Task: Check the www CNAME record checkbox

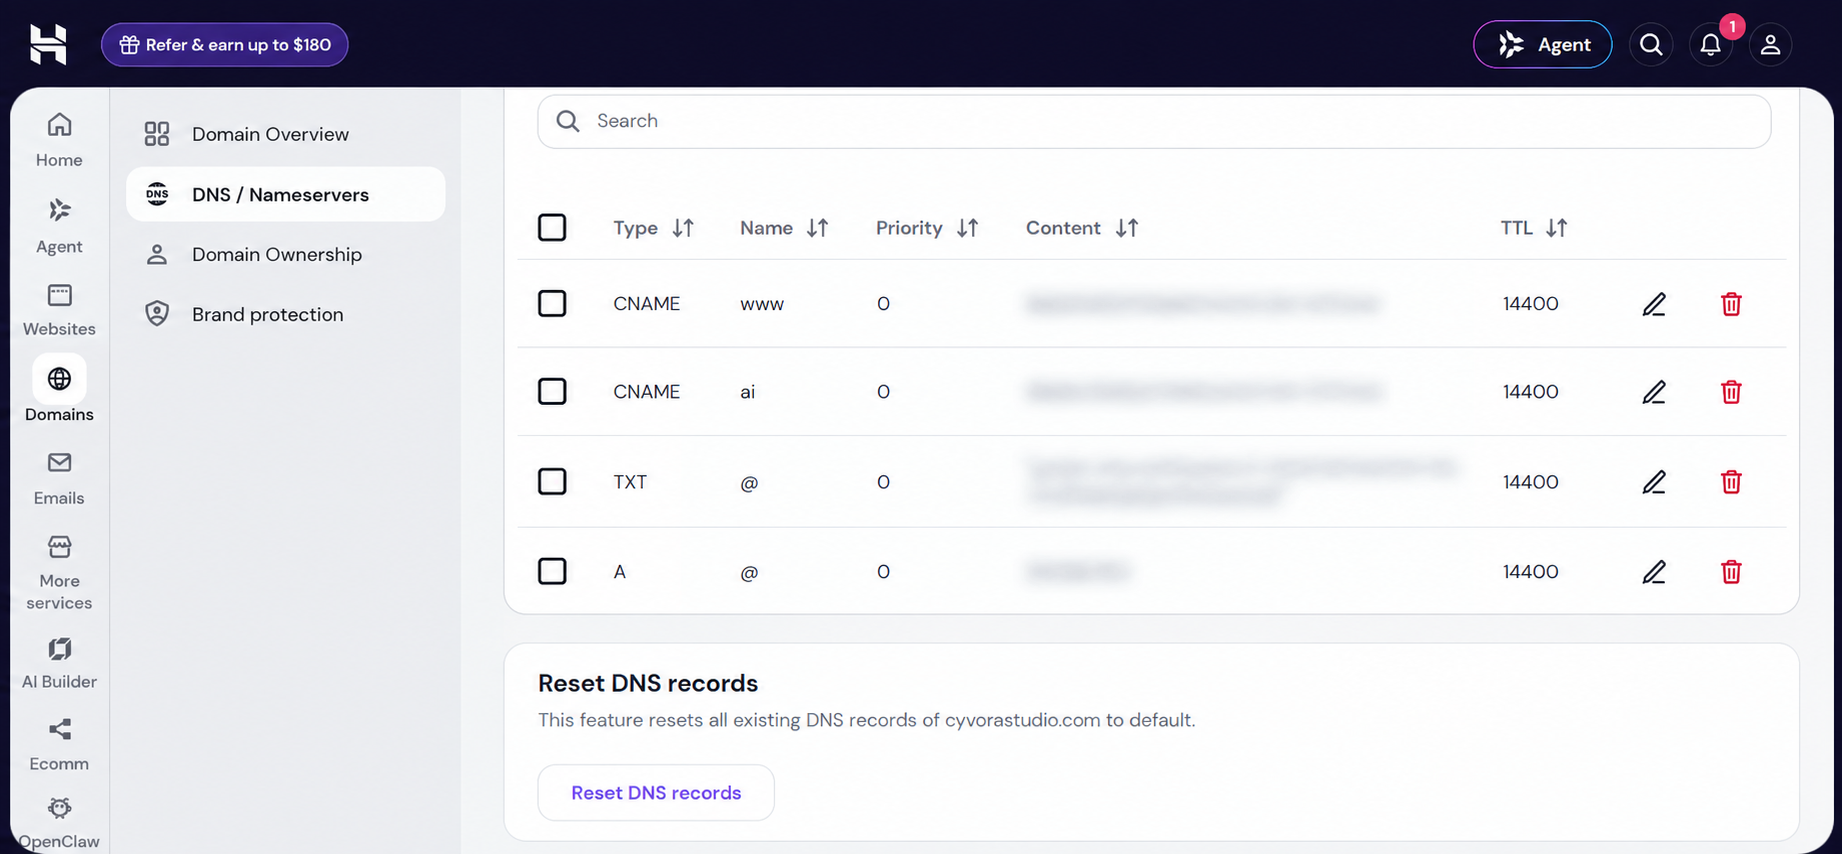Action: (x=552, y=304)
